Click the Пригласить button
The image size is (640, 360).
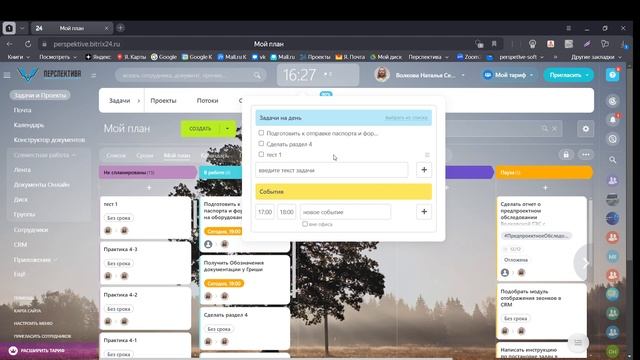click(x=565, y=75)
